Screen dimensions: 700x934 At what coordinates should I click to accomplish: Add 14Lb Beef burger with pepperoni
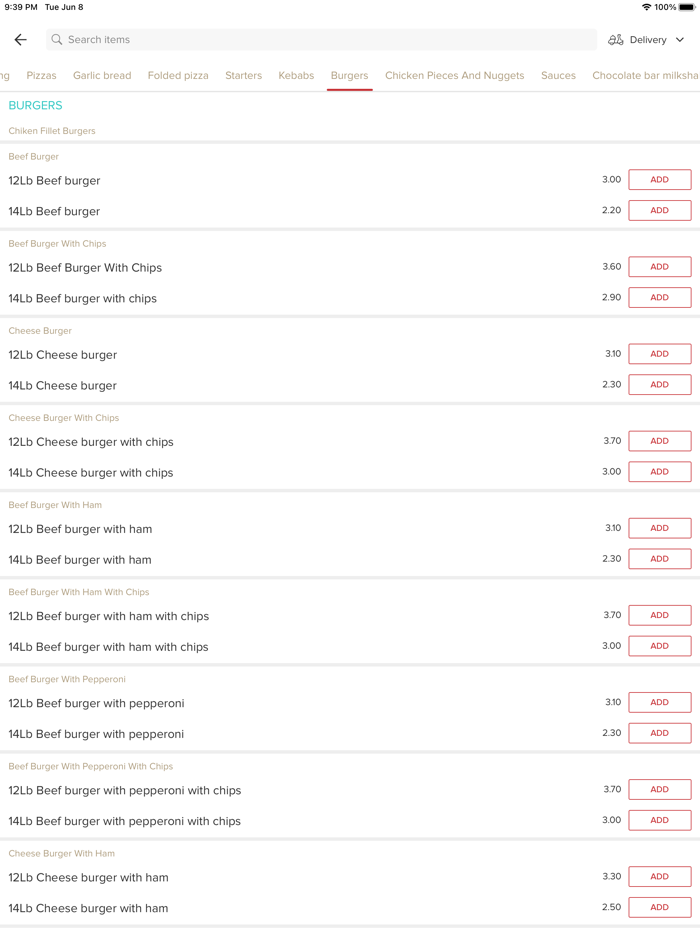point(659,733)
